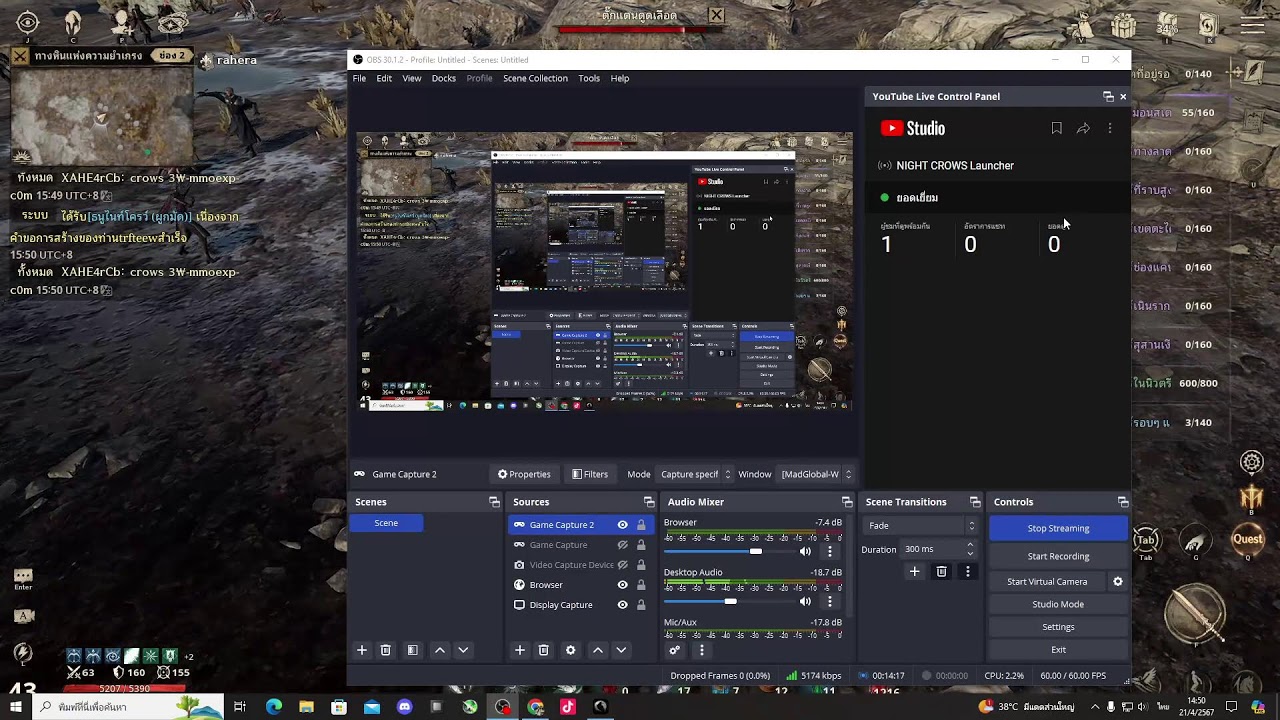
Task: Float the Scenes dock icon
Action: [494, 502]
